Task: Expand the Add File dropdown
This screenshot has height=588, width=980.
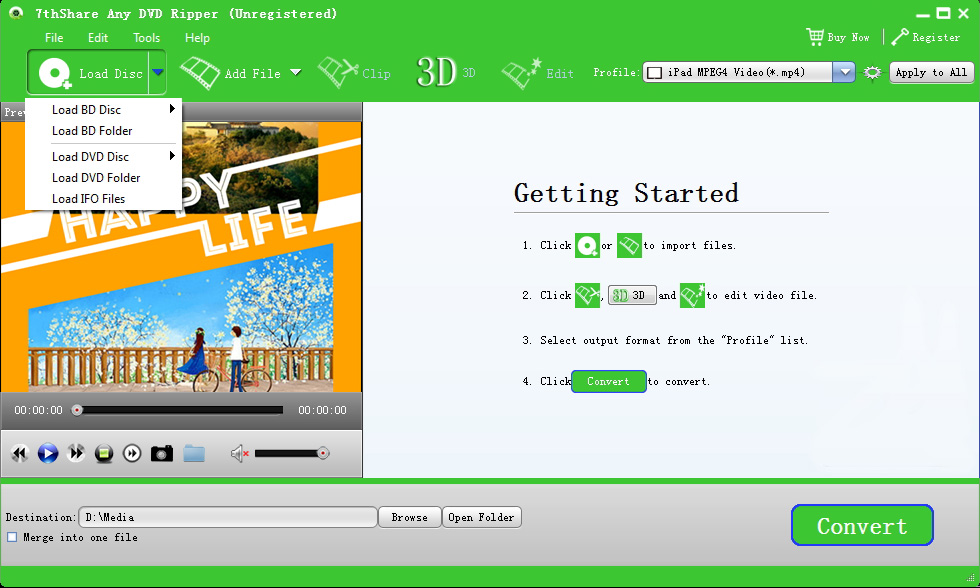Action: coord(294,72)
